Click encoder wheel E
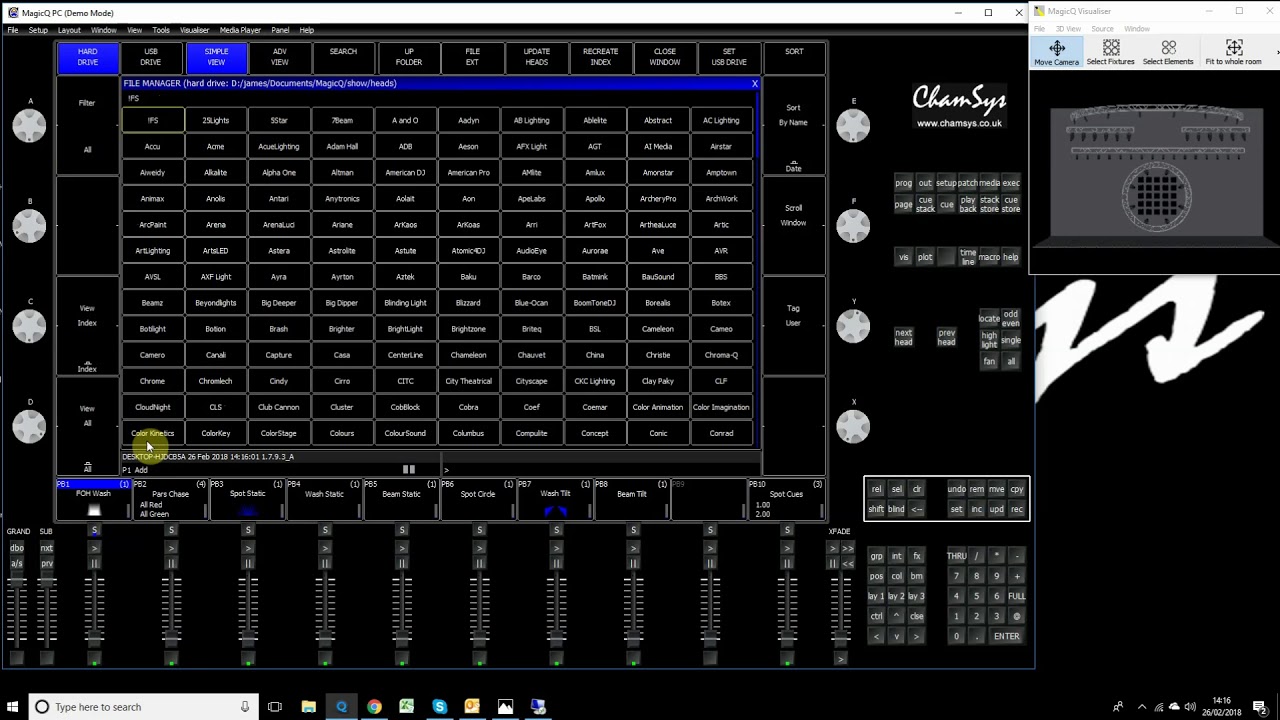This screenshot has width=1280, height=720. point(853,125)
